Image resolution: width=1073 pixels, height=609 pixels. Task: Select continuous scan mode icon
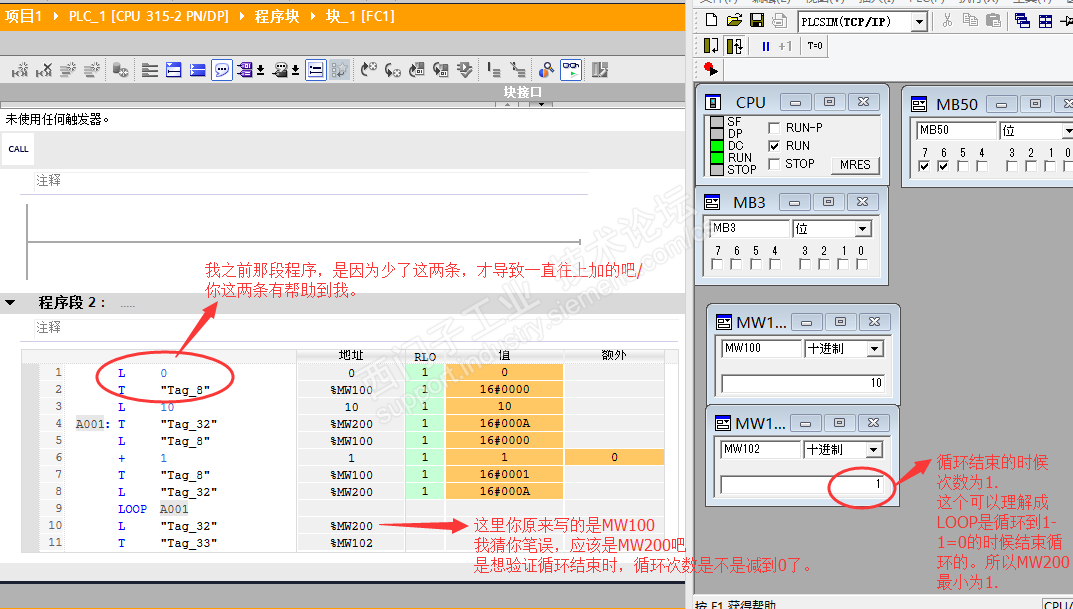[734, 46]
